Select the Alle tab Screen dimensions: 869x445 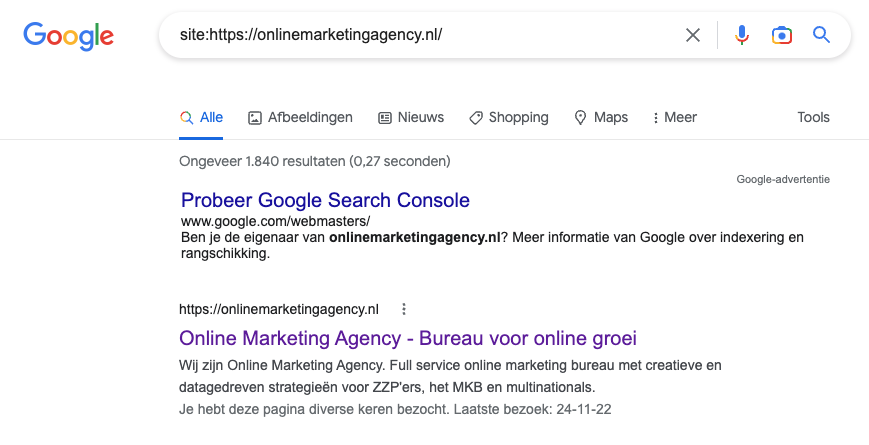click(x=201, y=117)
